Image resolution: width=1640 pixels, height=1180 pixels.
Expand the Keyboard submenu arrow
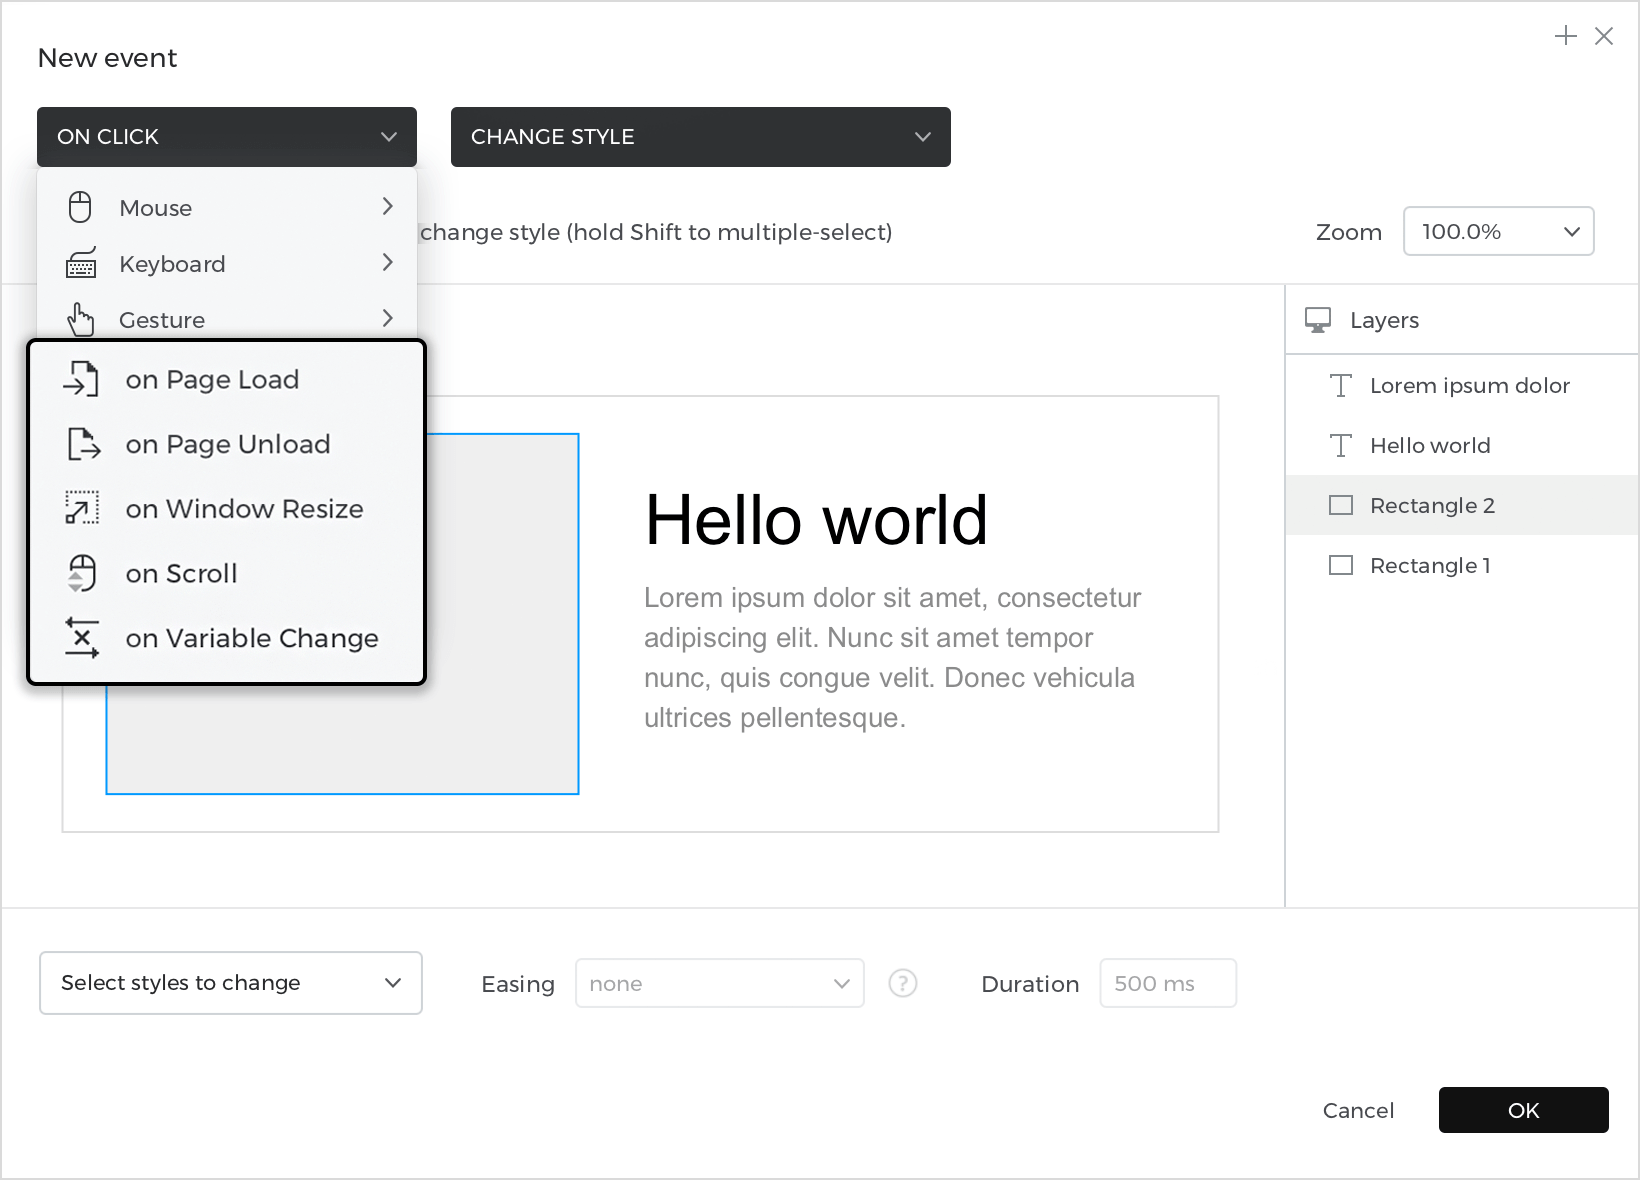[388, 262]
